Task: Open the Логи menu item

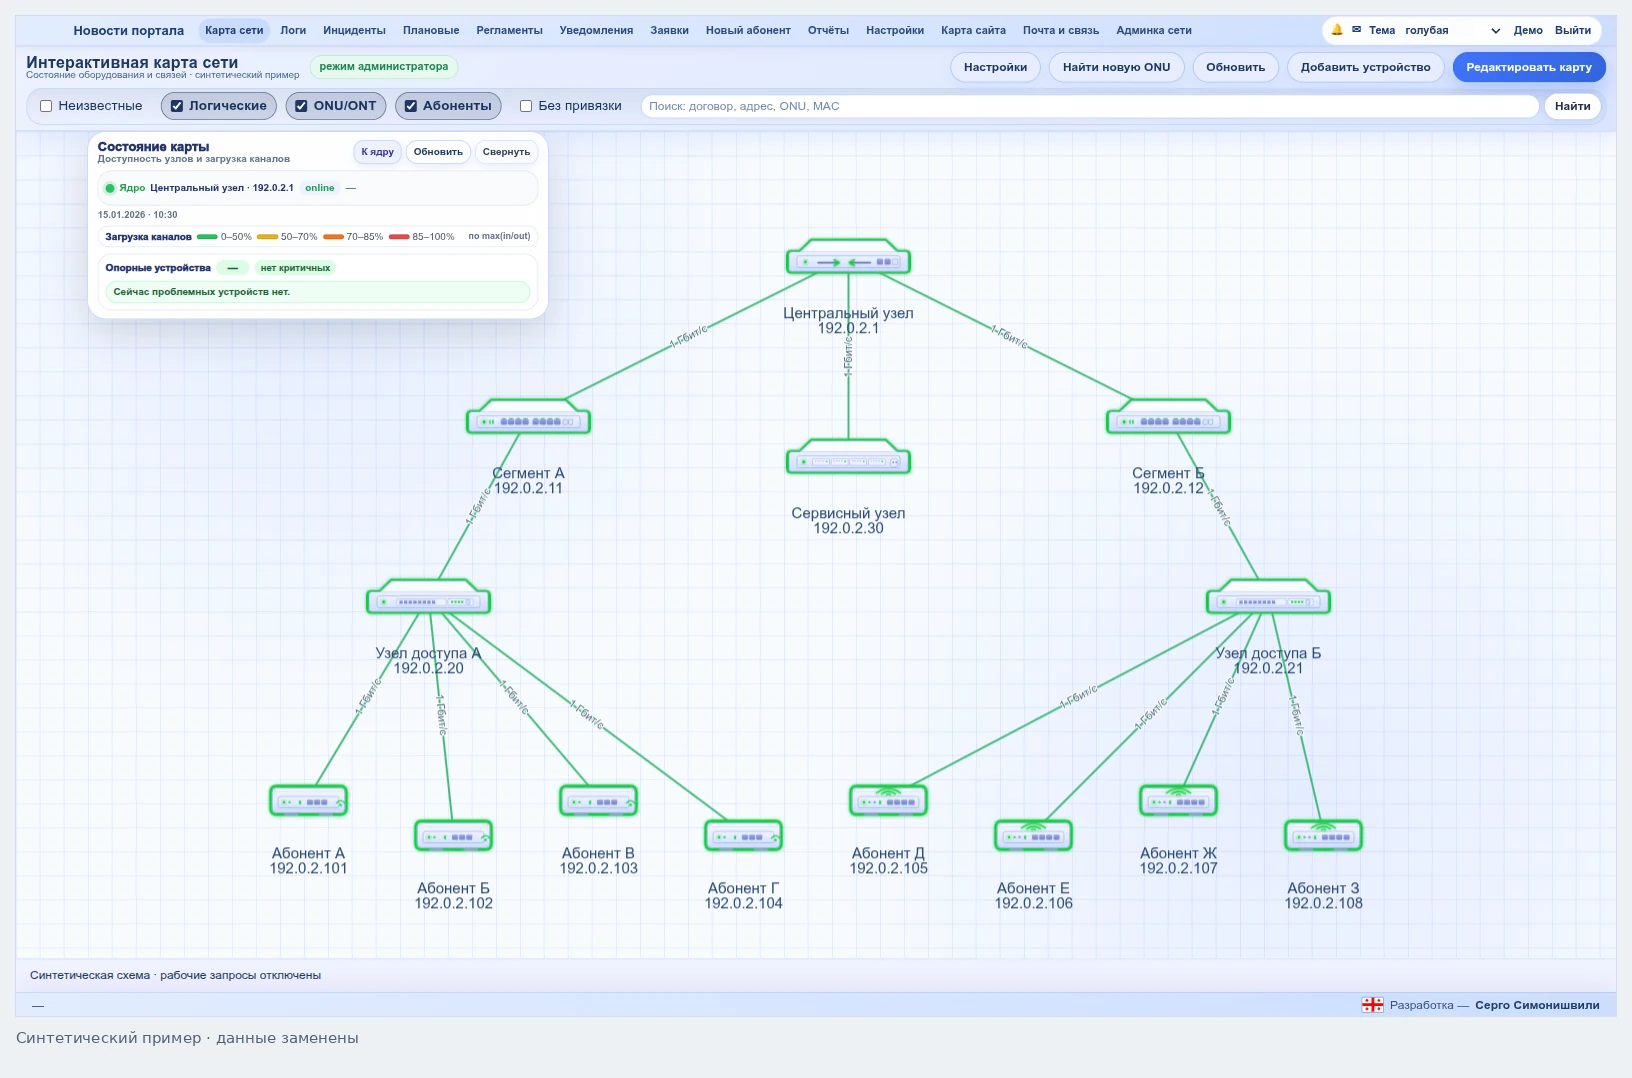Action: coord(293,30)
